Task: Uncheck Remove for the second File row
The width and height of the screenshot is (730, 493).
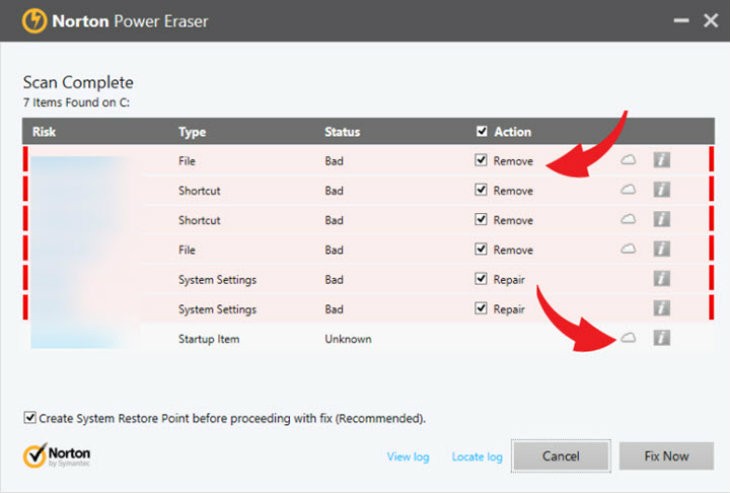Action: pos(481,249)
